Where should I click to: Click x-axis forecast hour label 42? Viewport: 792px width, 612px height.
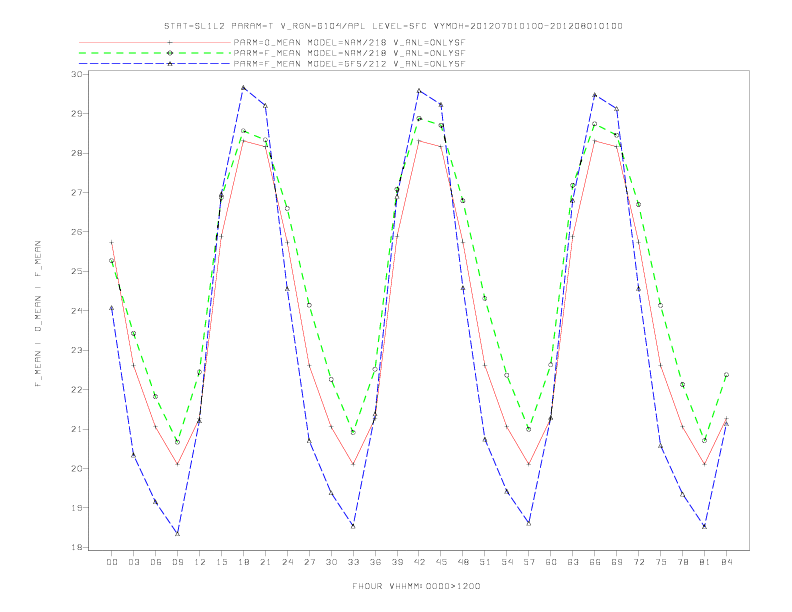pos(419,562)
